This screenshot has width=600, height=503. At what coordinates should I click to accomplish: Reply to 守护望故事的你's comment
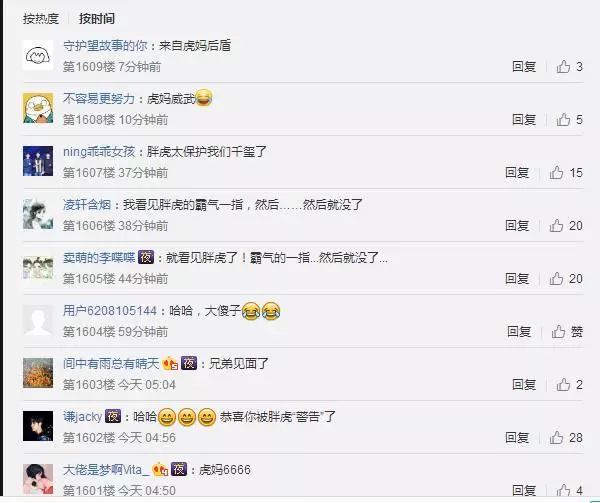pyautogui.click(x=524, y=67)
